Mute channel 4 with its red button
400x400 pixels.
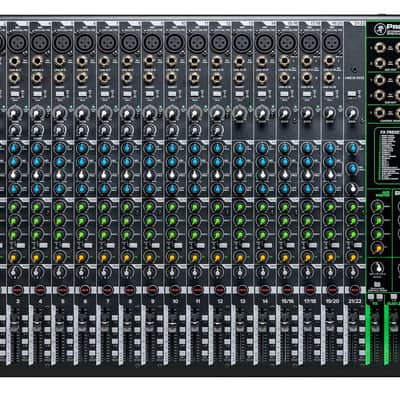click(x=40, y=290)
